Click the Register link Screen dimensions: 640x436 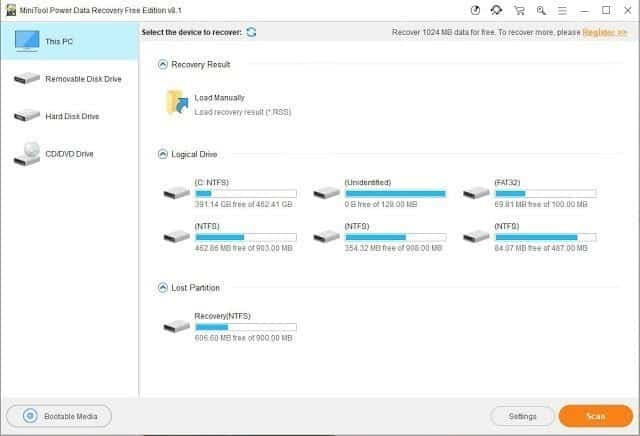click(604, 32)
